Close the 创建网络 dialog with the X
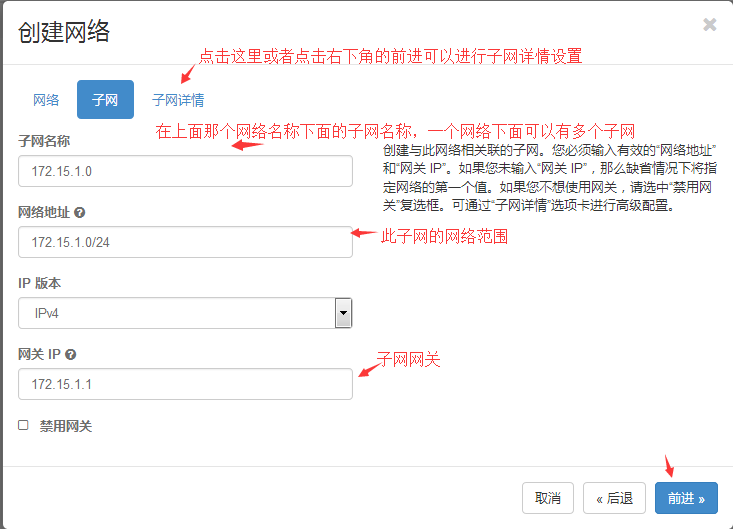 (x=709, y=25)
